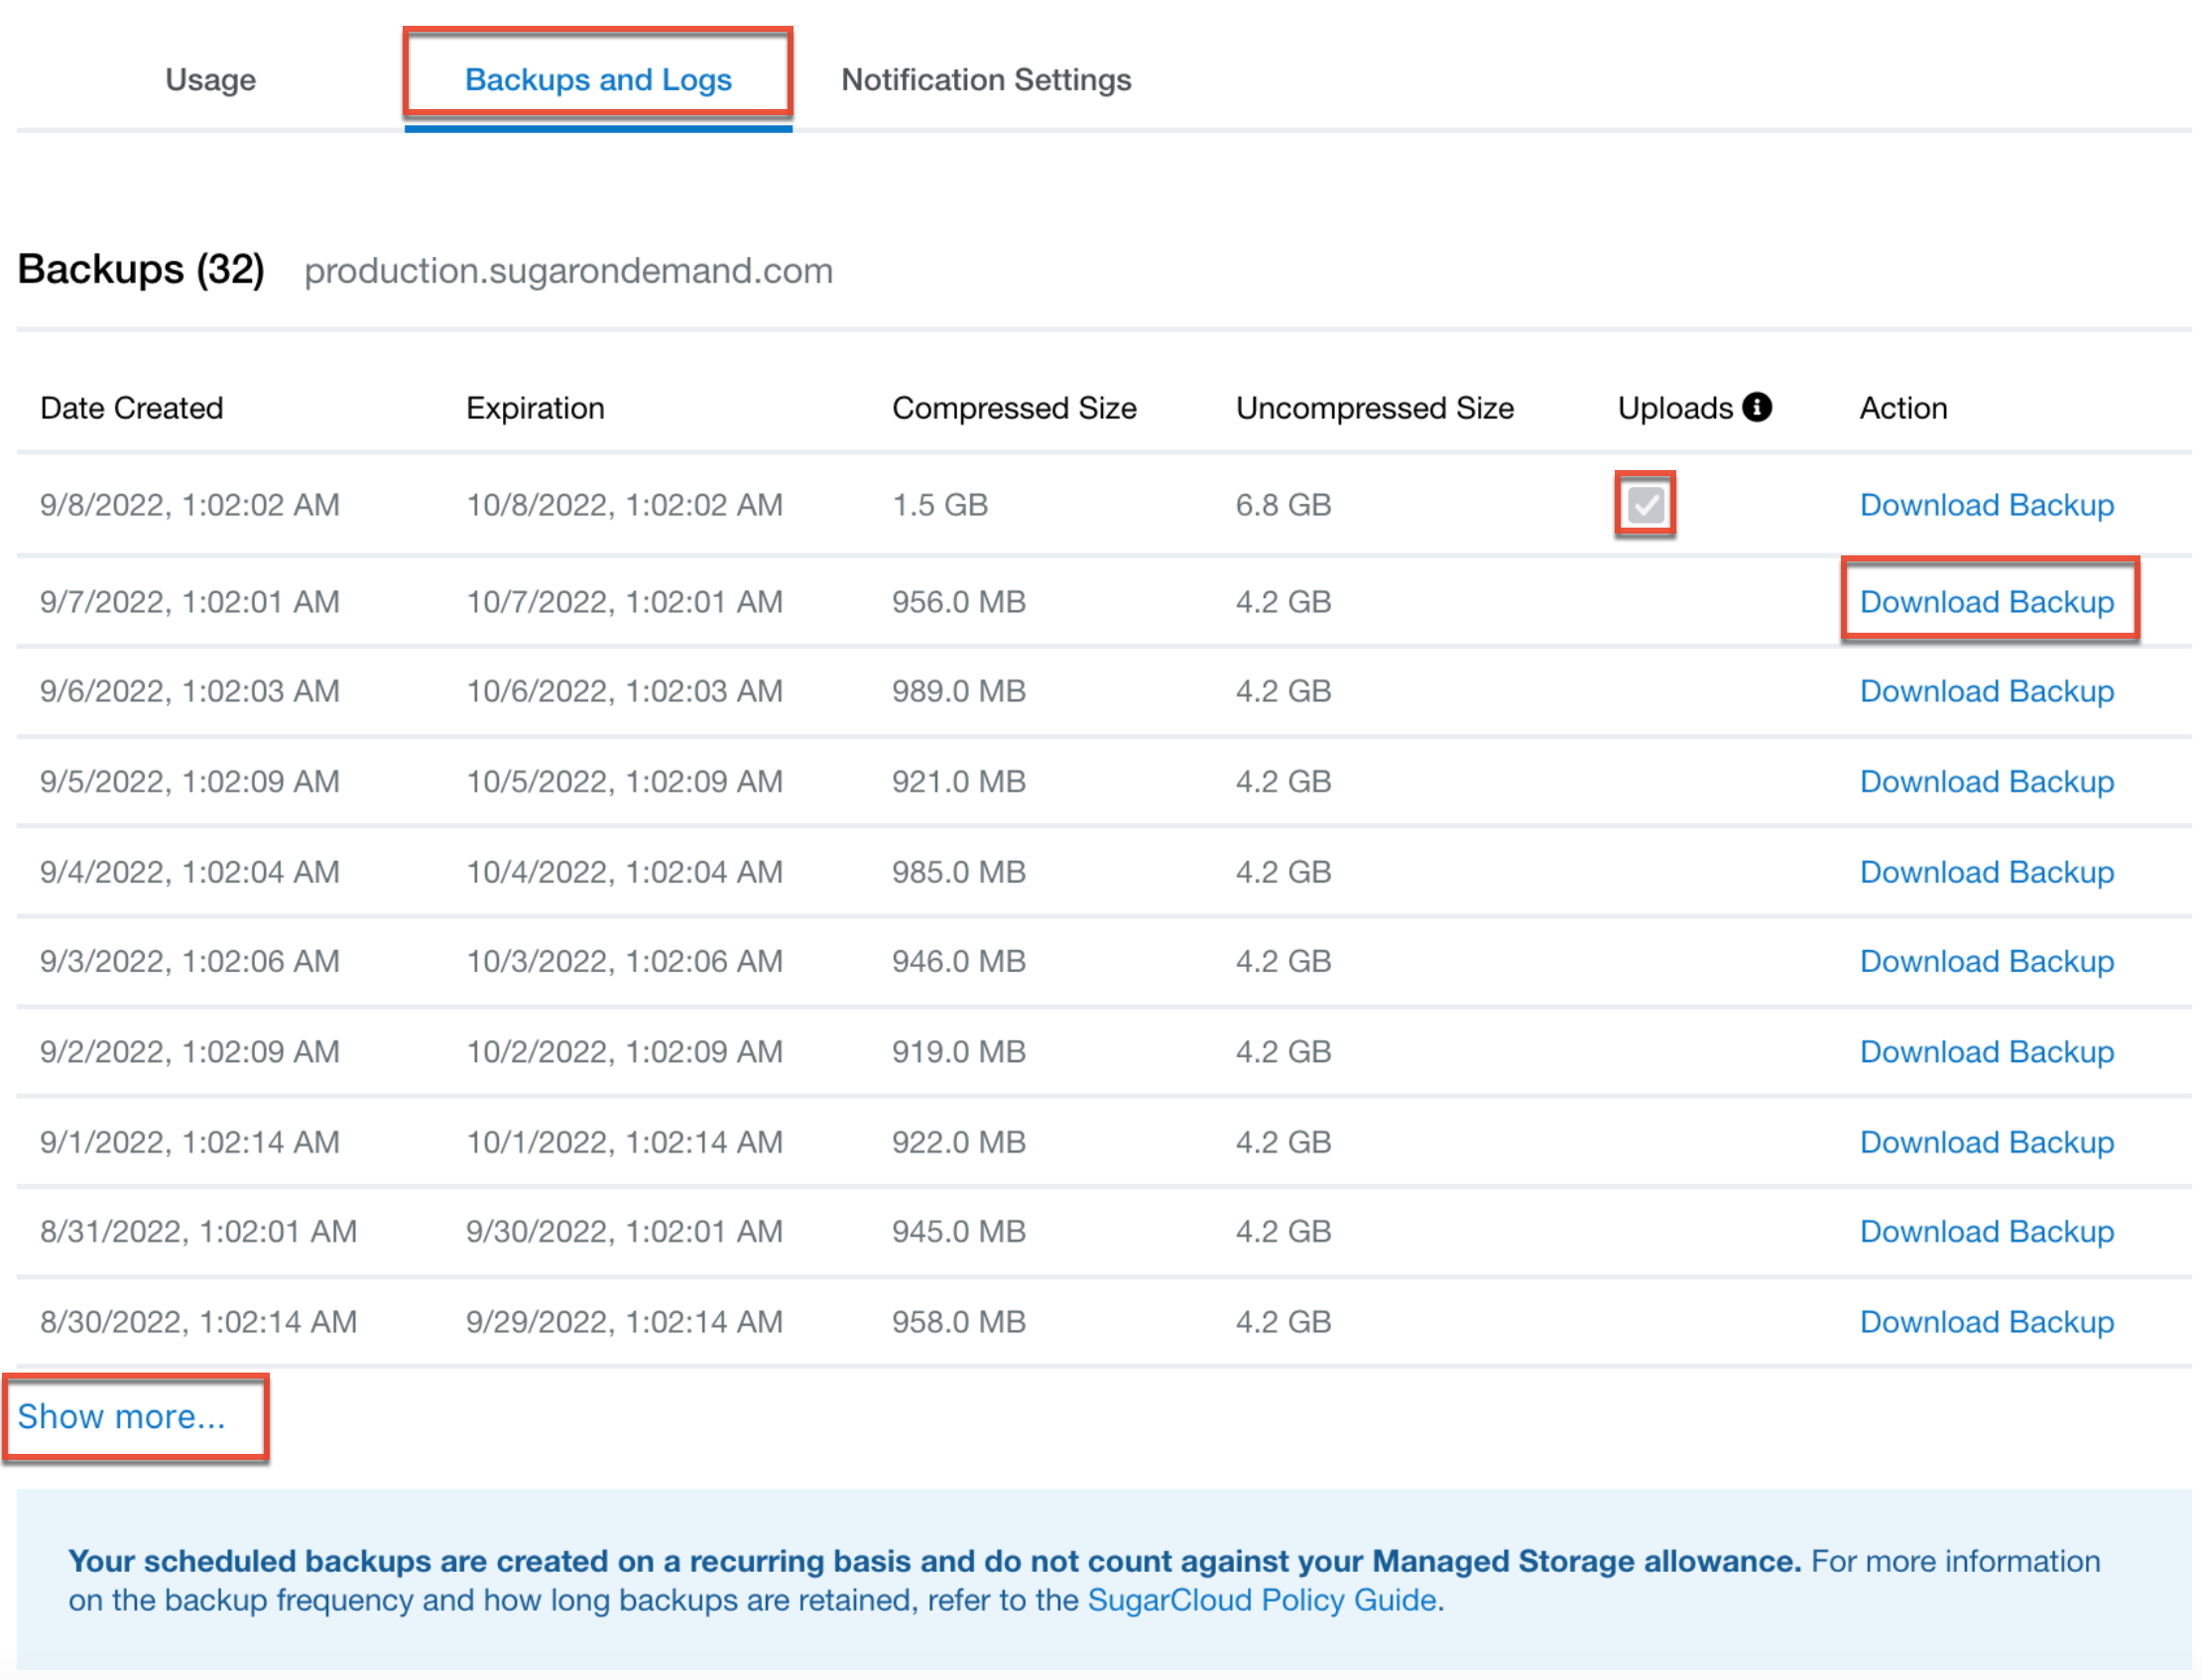The width and height of the screenshot is (2202, 1680).
Task: Toggle the upload checkbox for the 9/8/2022 backup
Action: (x=1644, y=504)
